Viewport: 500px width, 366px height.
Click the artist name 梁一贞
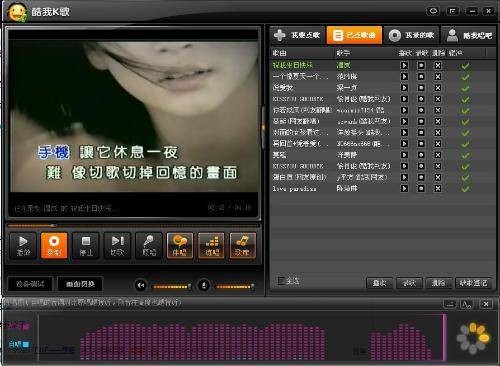point(347,88)
